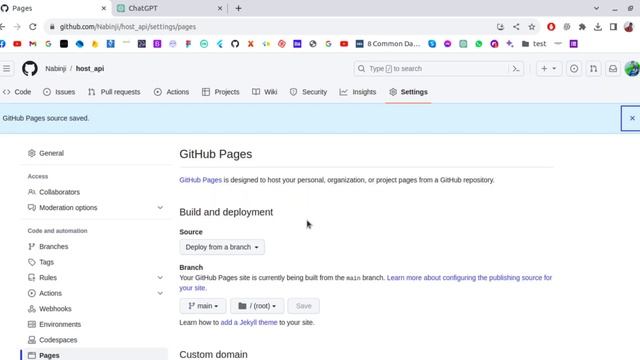Dismiss the 'source saved' banner
This screenshot has width=640, height=360.
(x=632, y=118)
